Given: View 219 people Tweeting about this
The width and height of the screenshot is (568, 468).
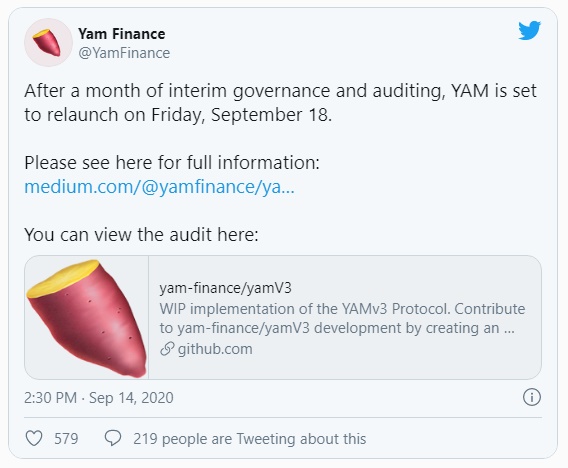Looking at the screenshot, I should coord(250,439).
